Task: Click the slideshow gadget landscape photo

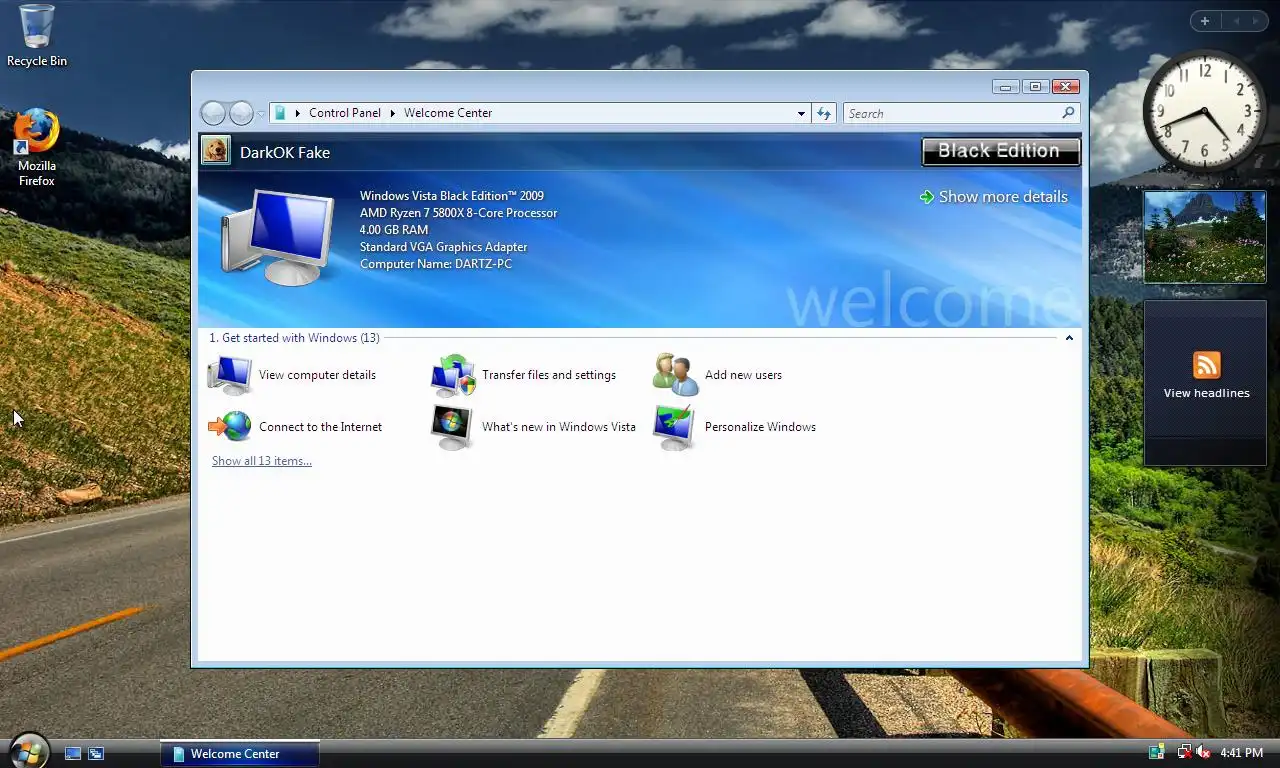Action: pyautogui.click(x=1205, y=237)
